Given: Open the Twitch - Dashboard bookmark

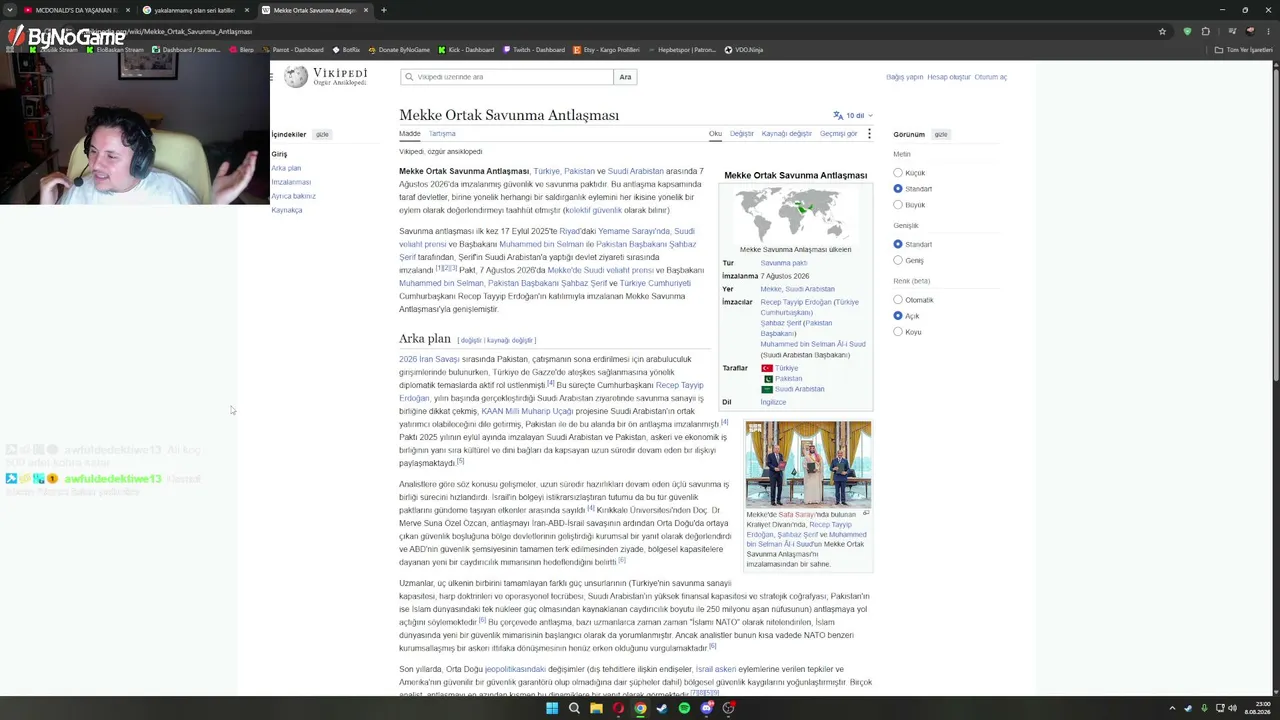Looking at the screenshot, I should (534, 49).
